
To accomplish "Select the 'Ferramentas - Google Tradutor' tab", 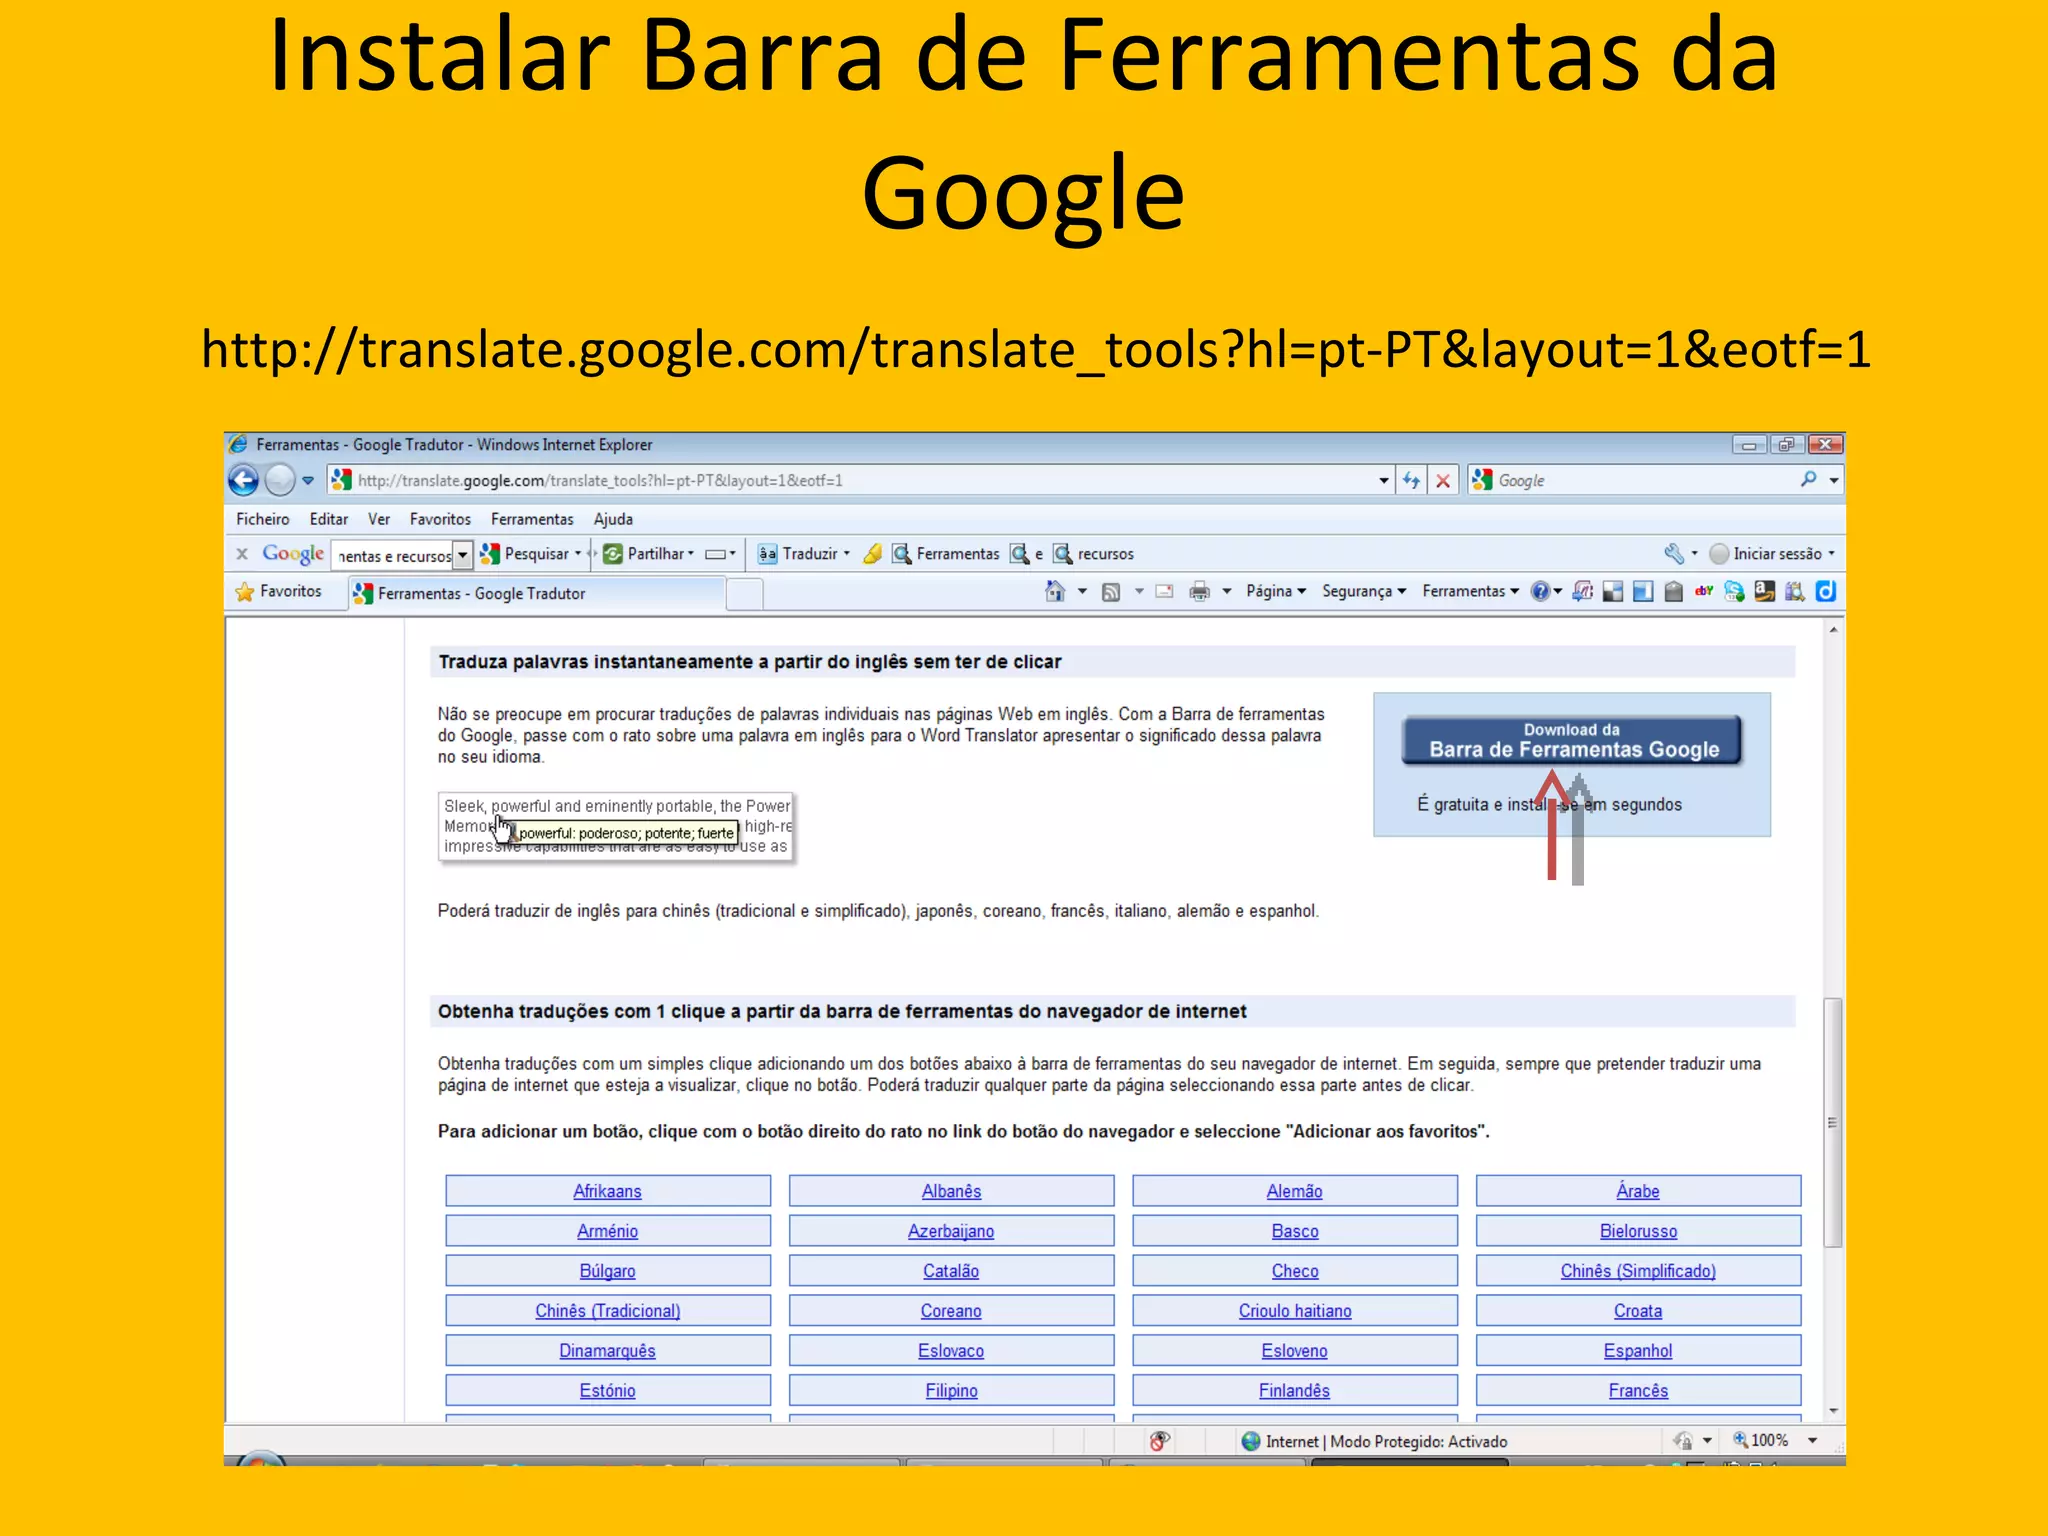I will coord(536,593).
